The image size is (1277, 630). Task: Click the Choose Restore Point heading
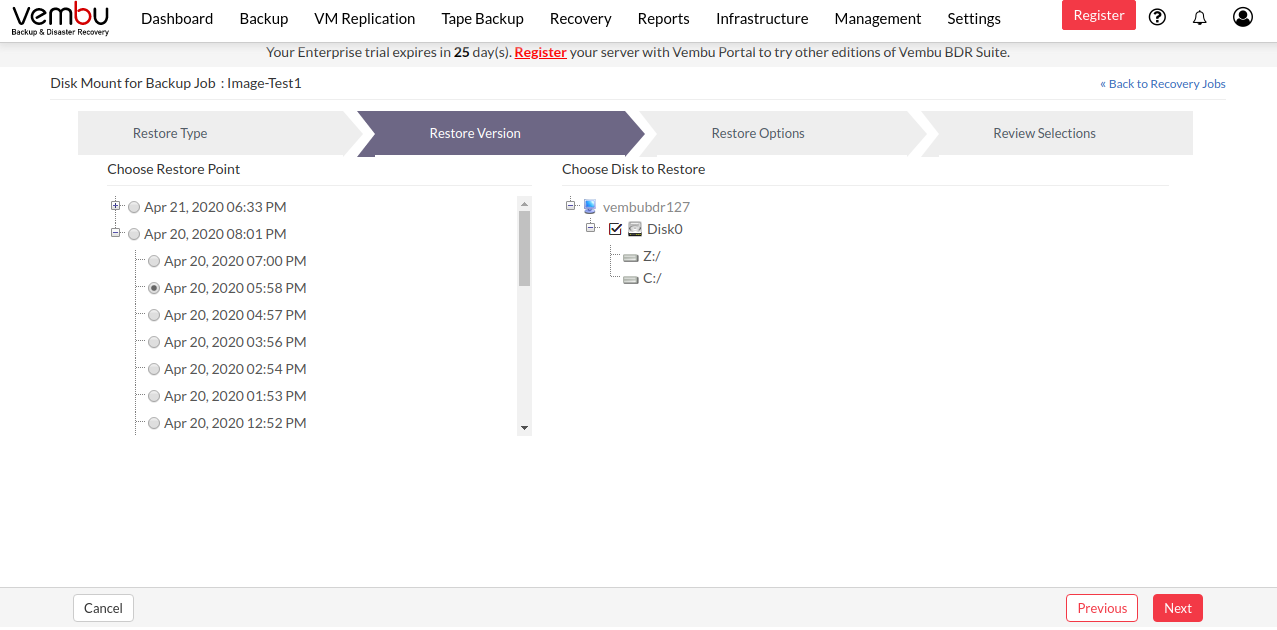[174, 169]
